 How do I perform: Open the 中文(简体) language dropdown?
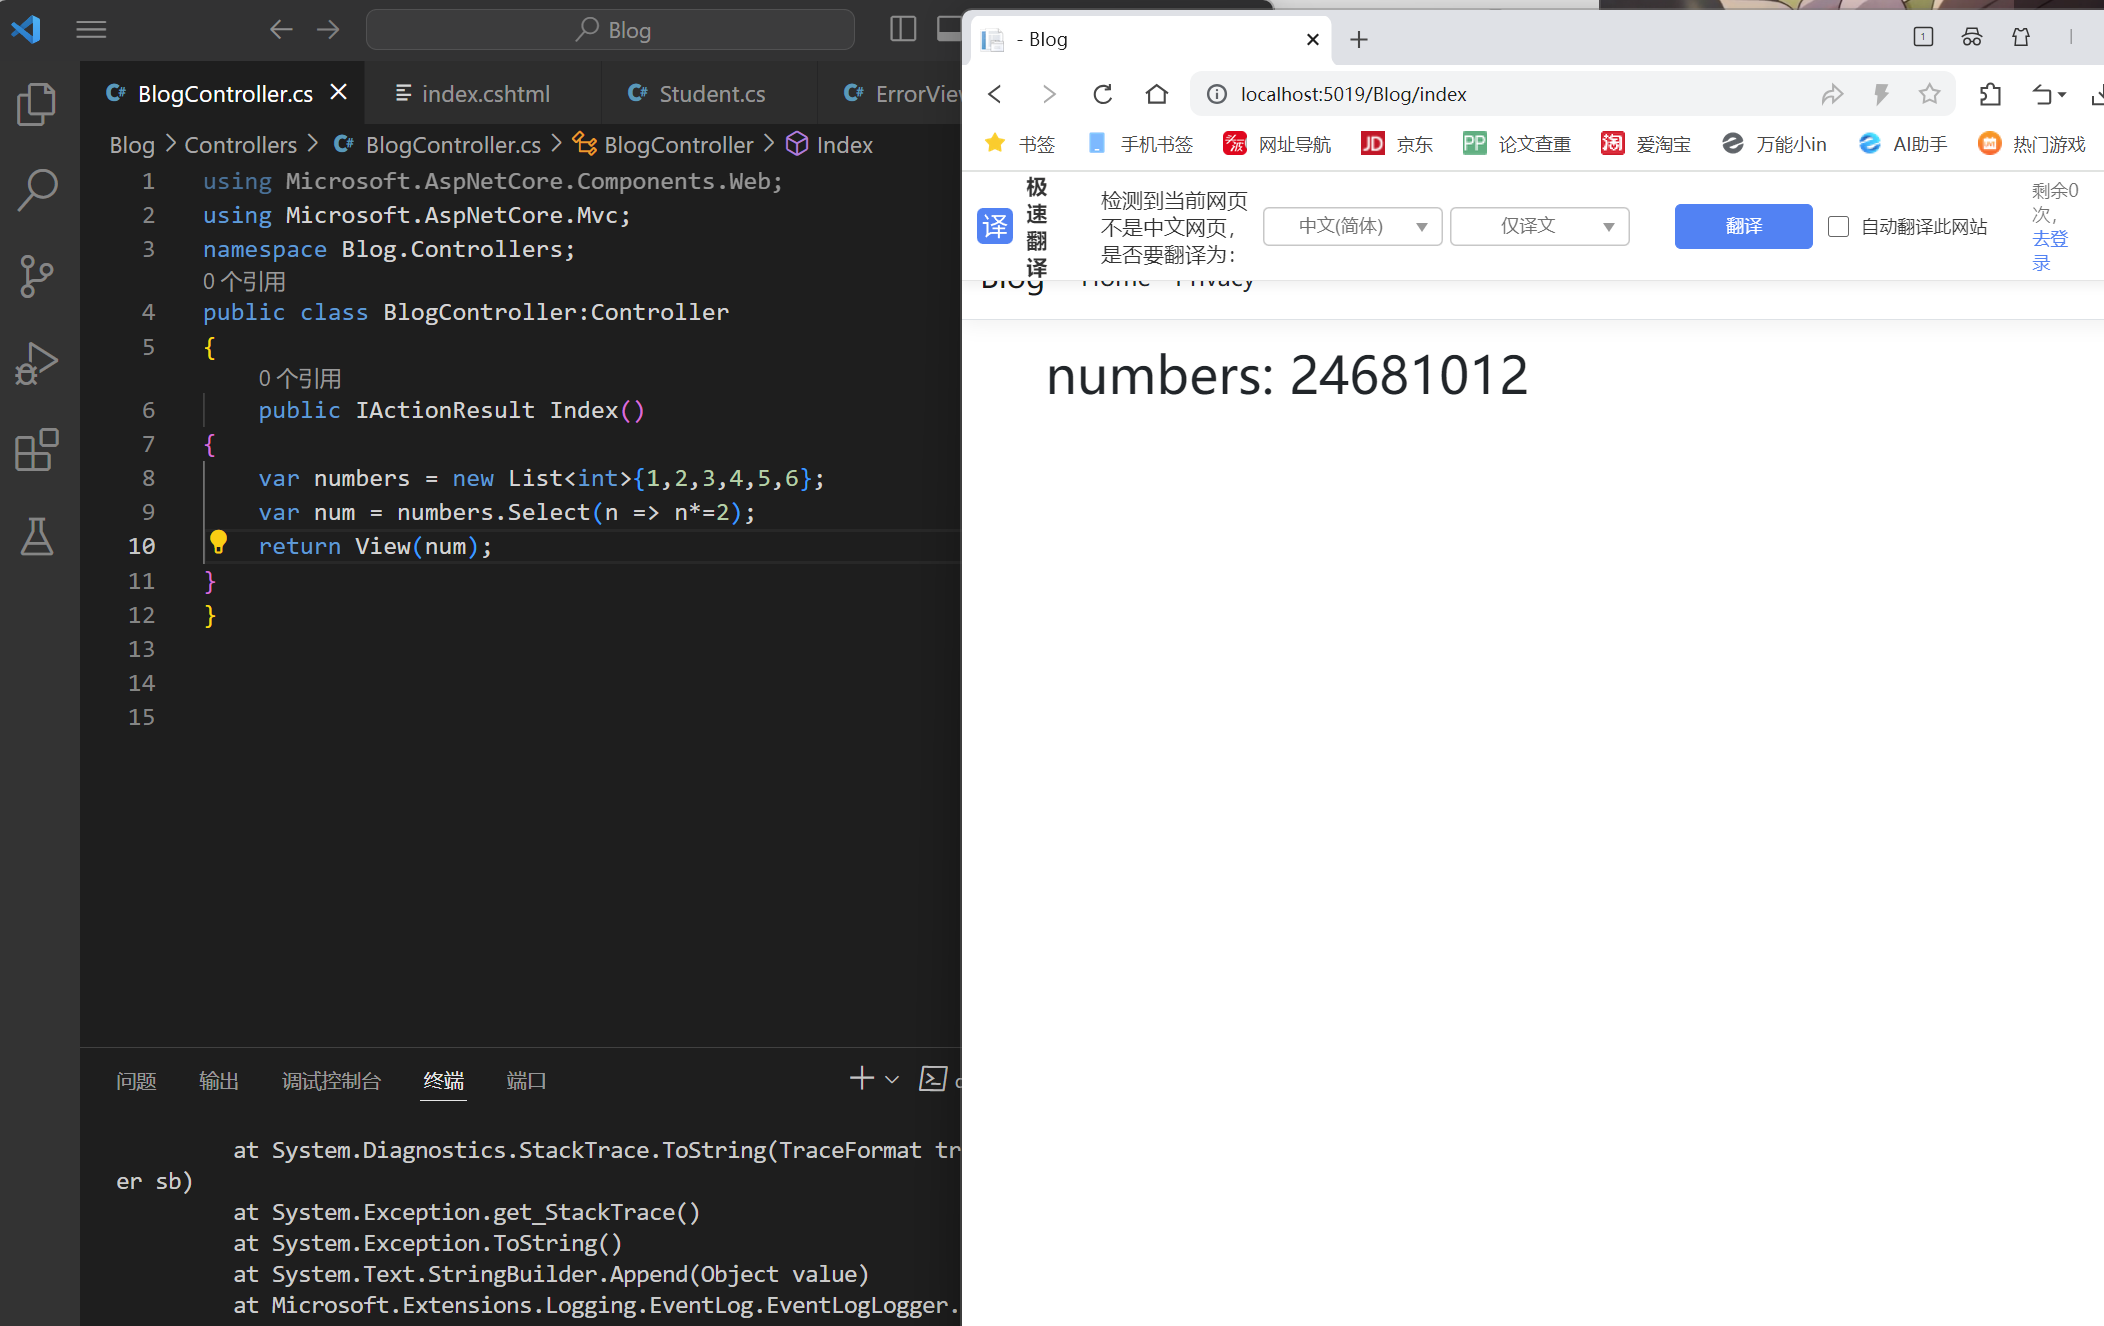point(1352,227)
